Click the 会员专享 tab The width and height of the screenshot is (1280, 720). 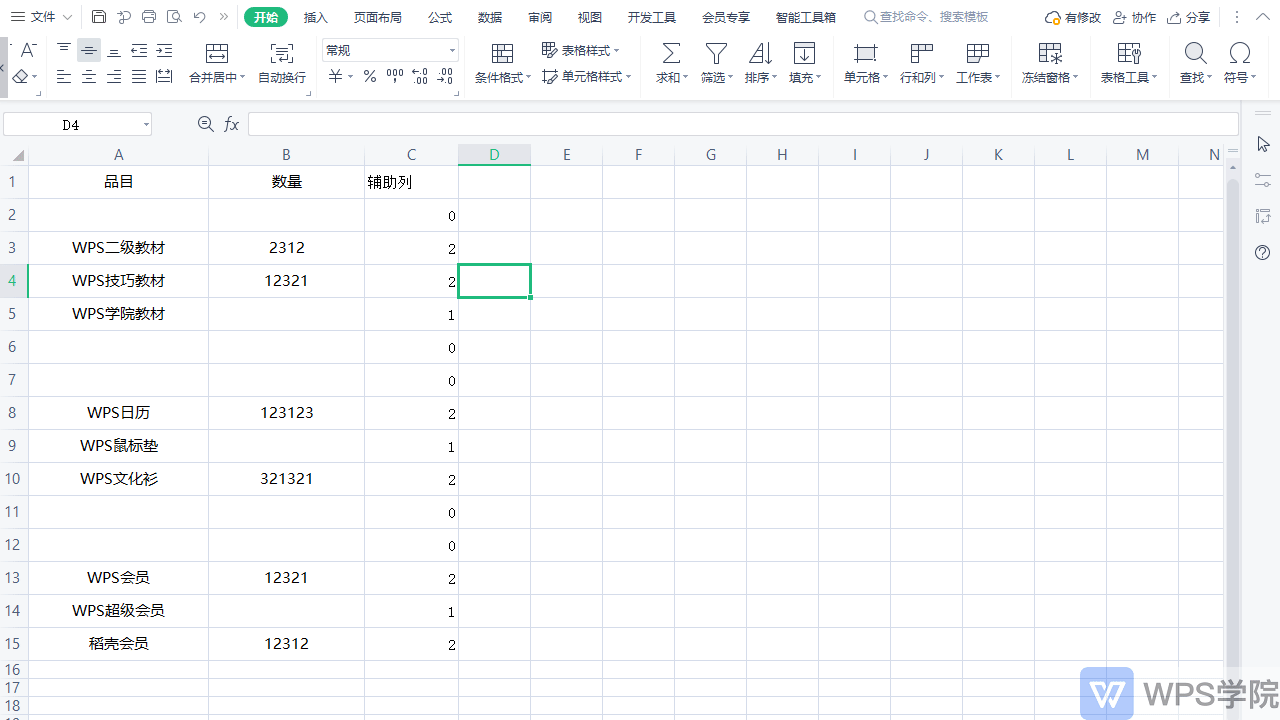[726, 17]
